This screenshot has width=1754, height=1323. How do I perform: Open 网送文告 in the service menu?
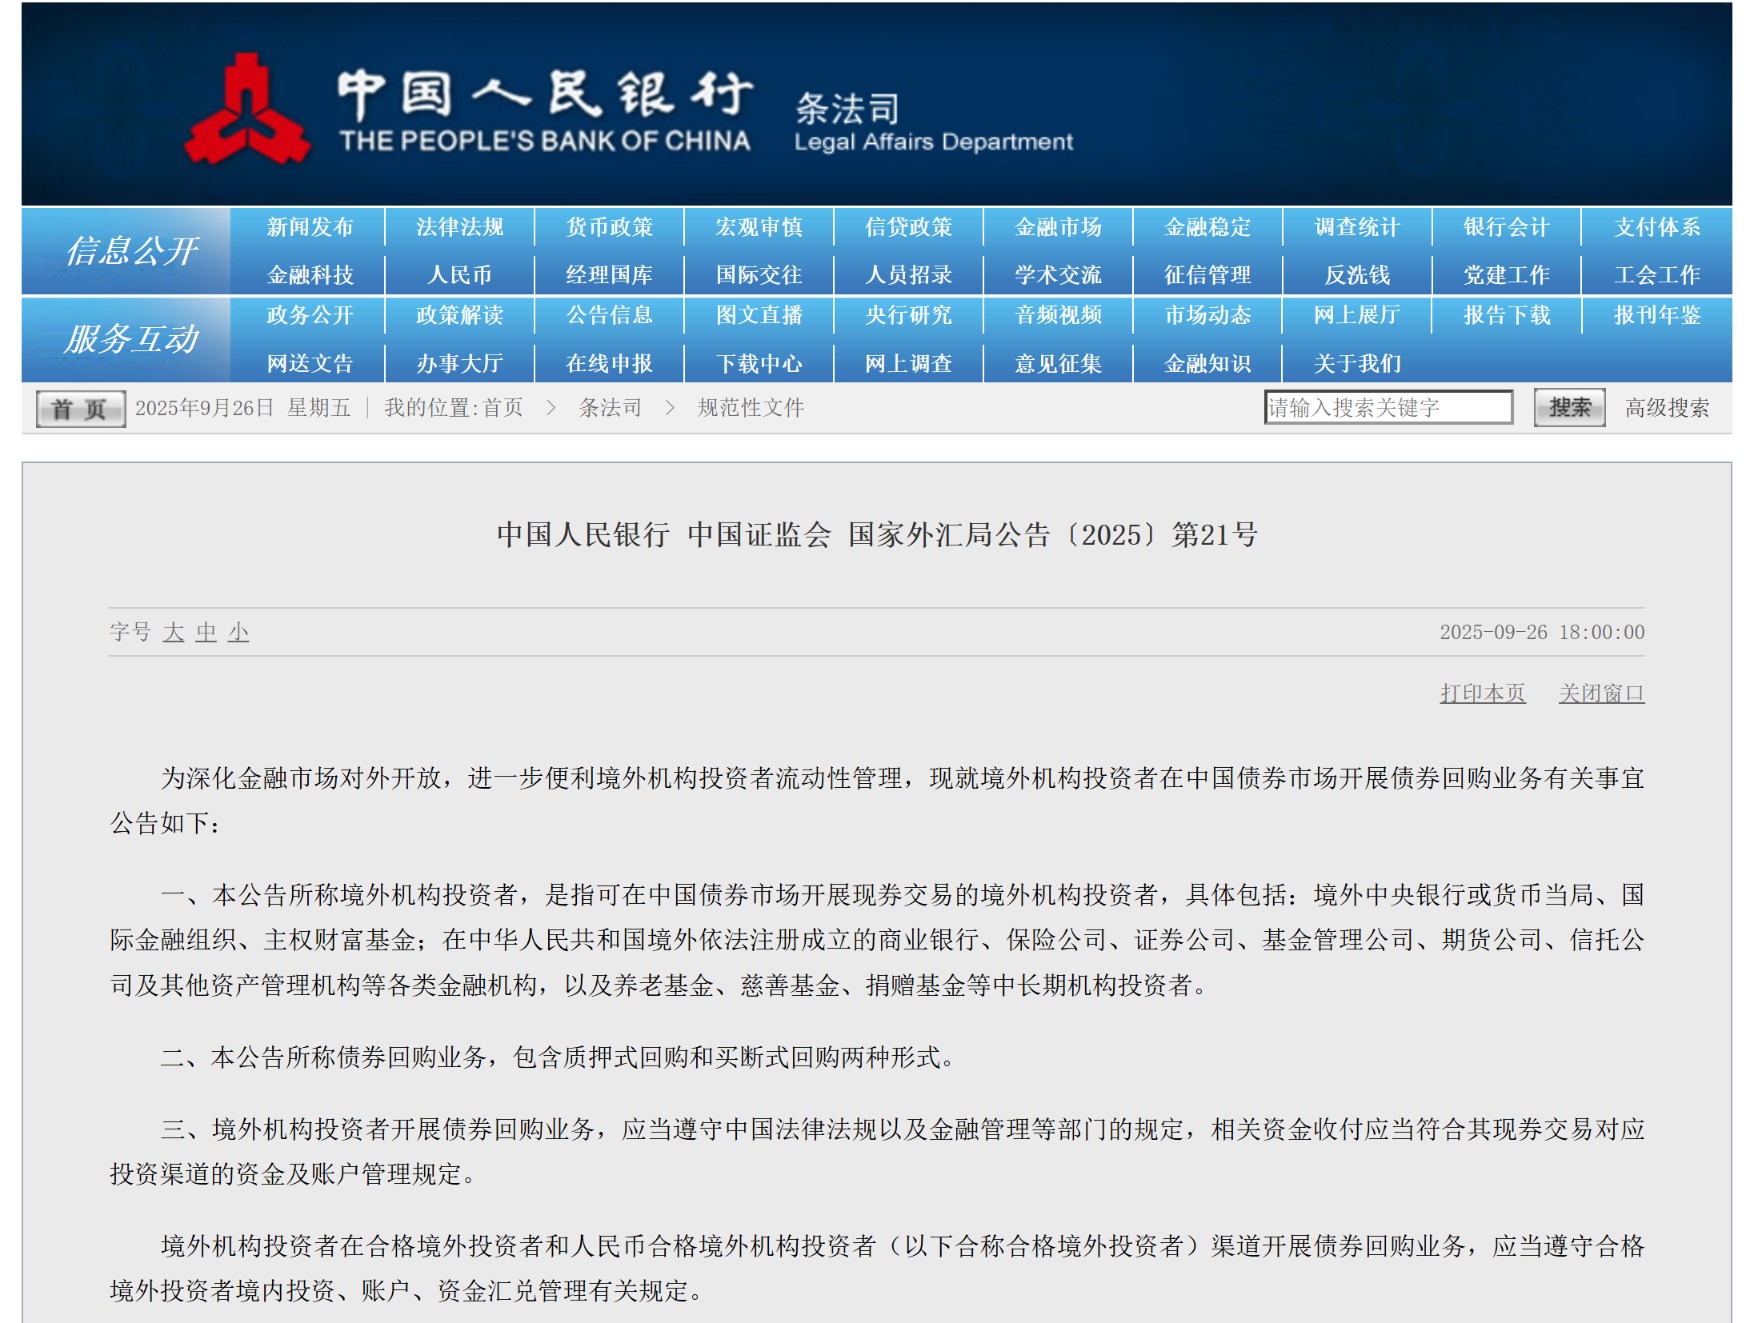[x=310, y=363]
